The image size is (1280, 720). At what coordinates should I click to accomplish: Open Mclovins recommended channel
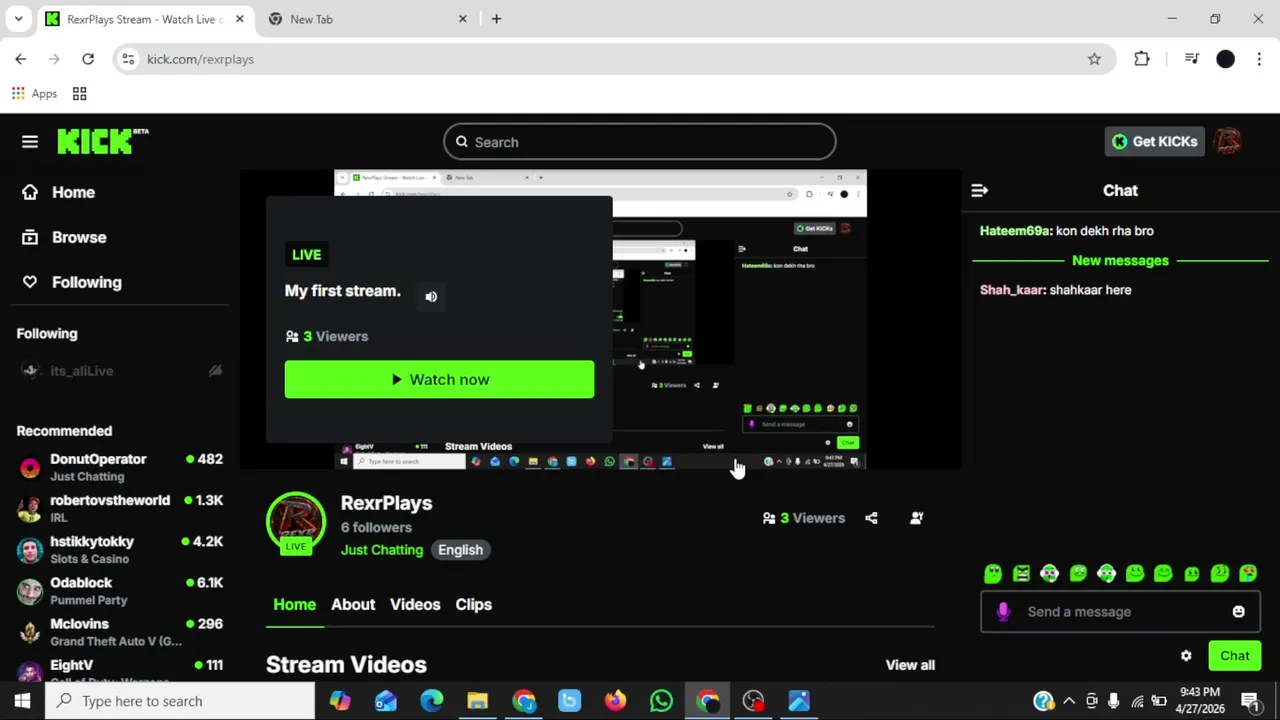(120, 631)
